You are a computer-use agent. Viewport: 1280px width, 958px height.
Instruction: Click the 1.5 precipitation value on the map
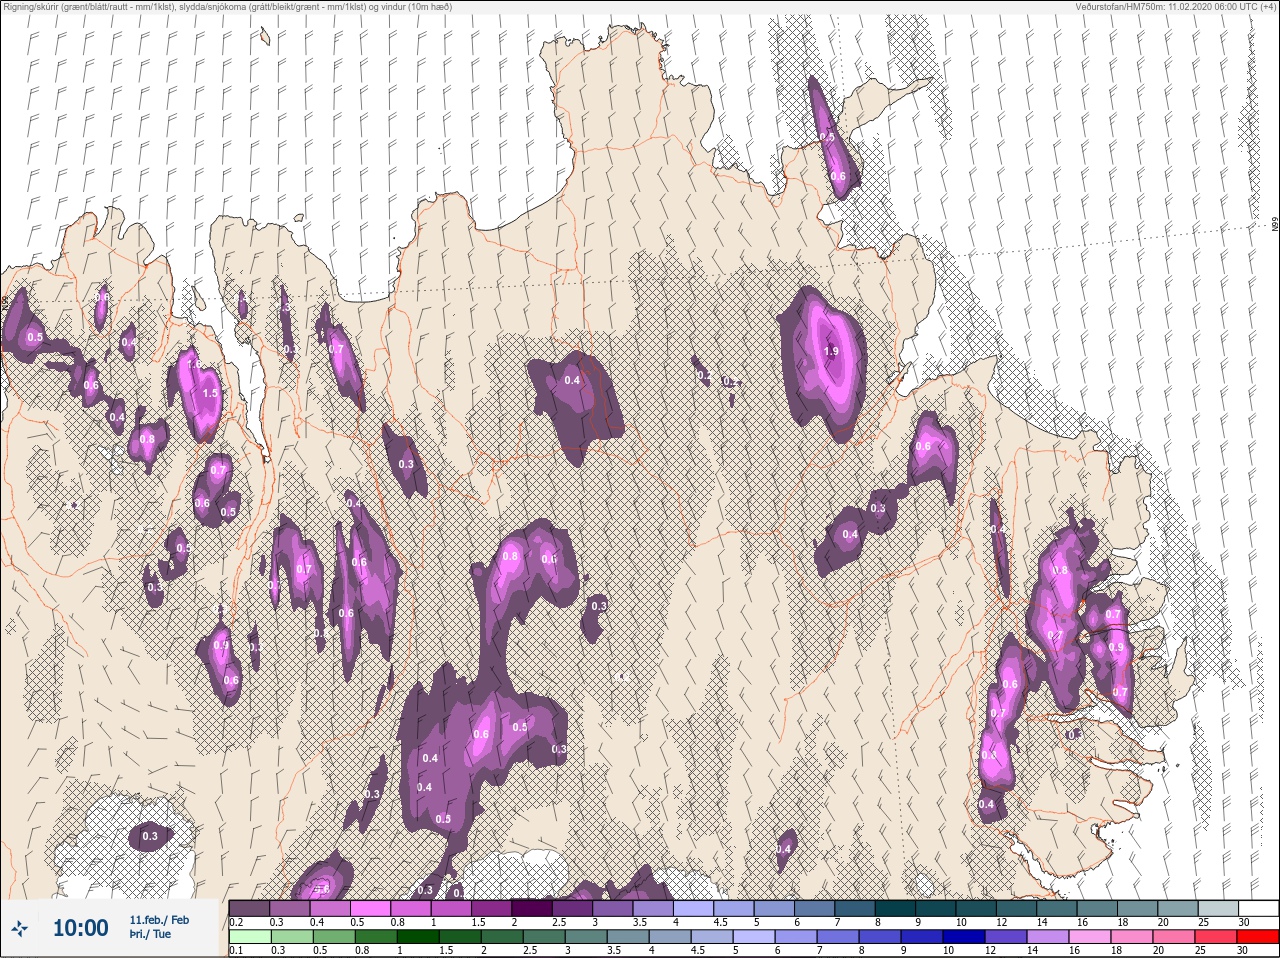(210, 394)
